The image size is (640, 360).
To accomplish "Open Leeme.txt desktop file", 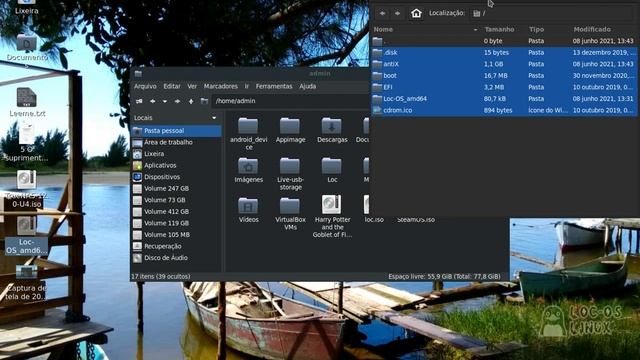I will (27, 102).
